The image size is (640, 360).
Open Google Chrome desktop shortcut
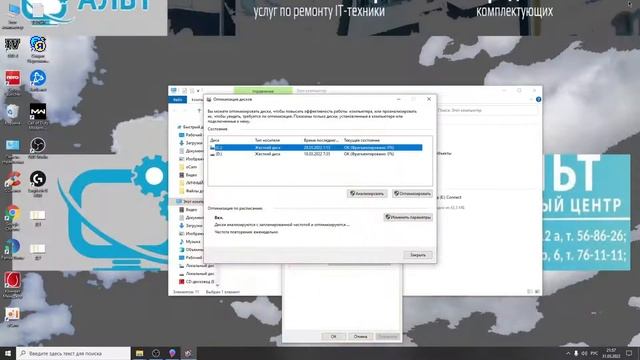point(13,217)
